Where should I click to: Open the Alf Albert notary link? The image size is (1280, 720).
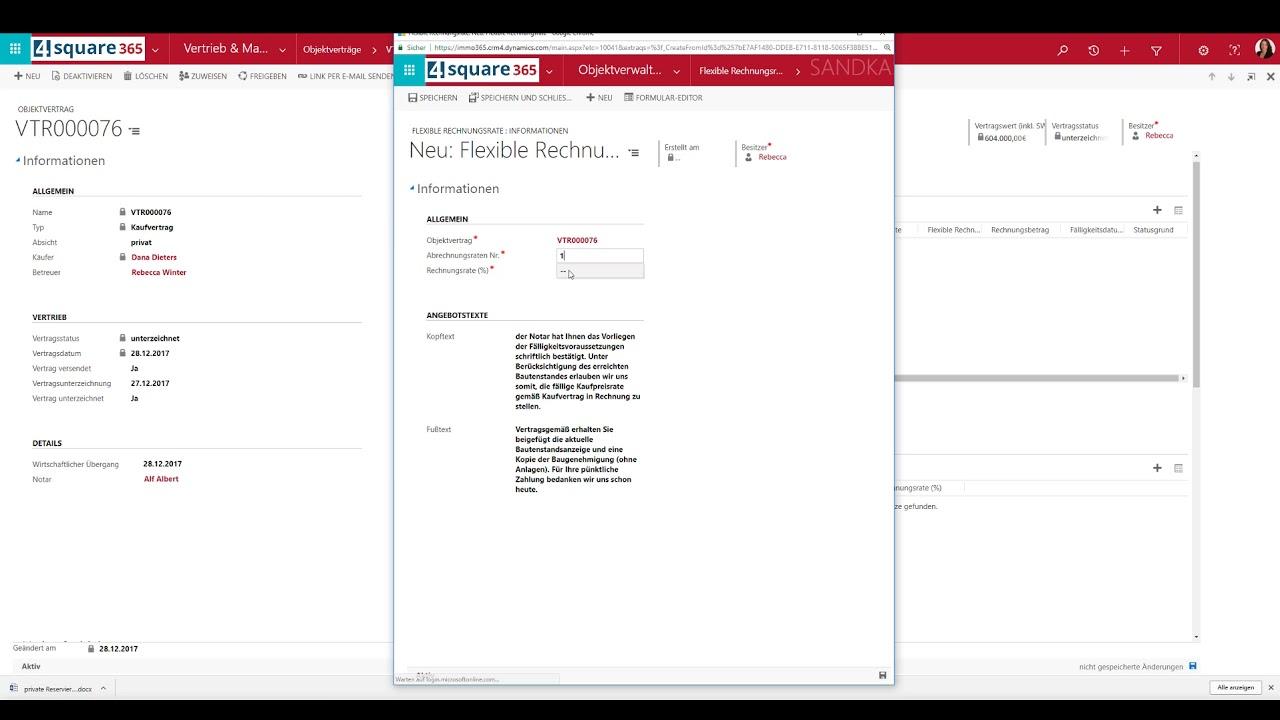coord(161,479)
